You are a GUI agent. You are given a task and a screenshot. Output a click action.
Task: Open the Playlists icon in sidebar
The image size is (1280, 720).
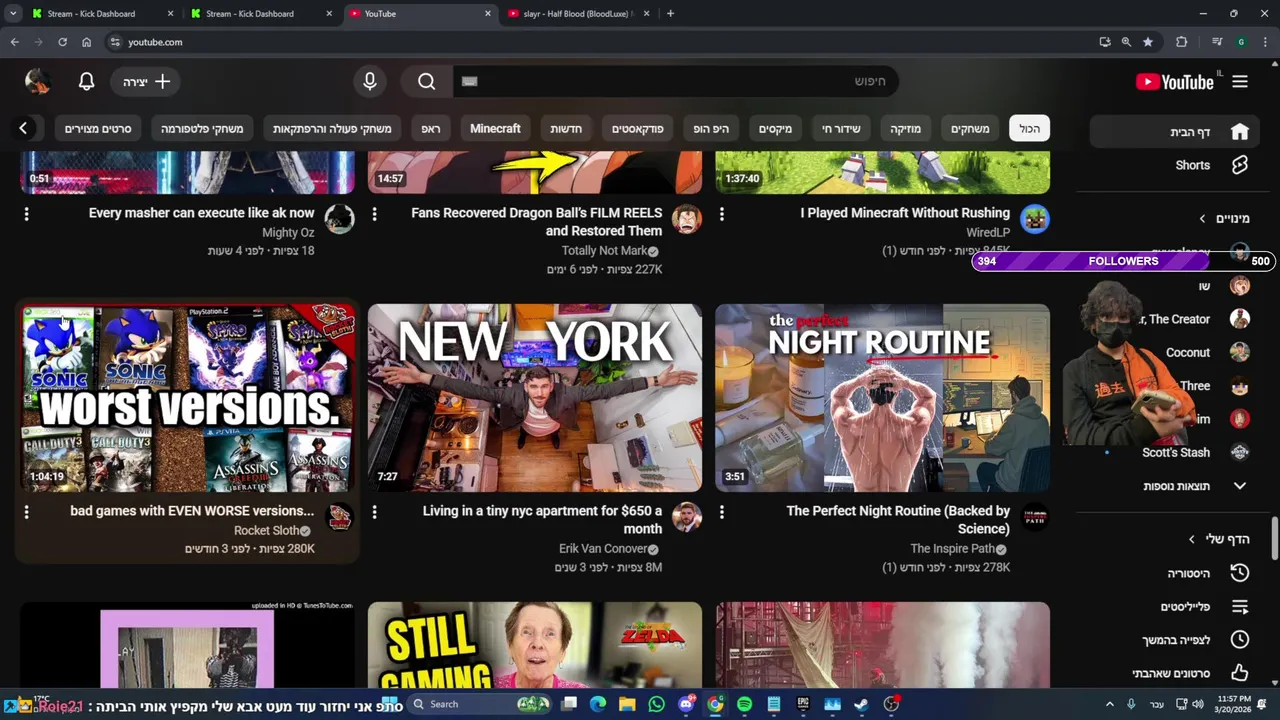[x=1240, y=607]
